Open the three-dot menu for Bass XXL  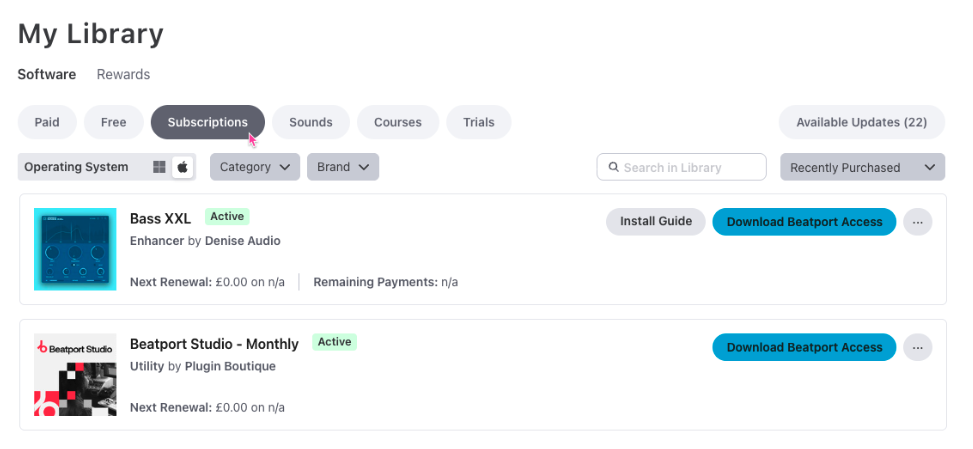tap(917, 222)
